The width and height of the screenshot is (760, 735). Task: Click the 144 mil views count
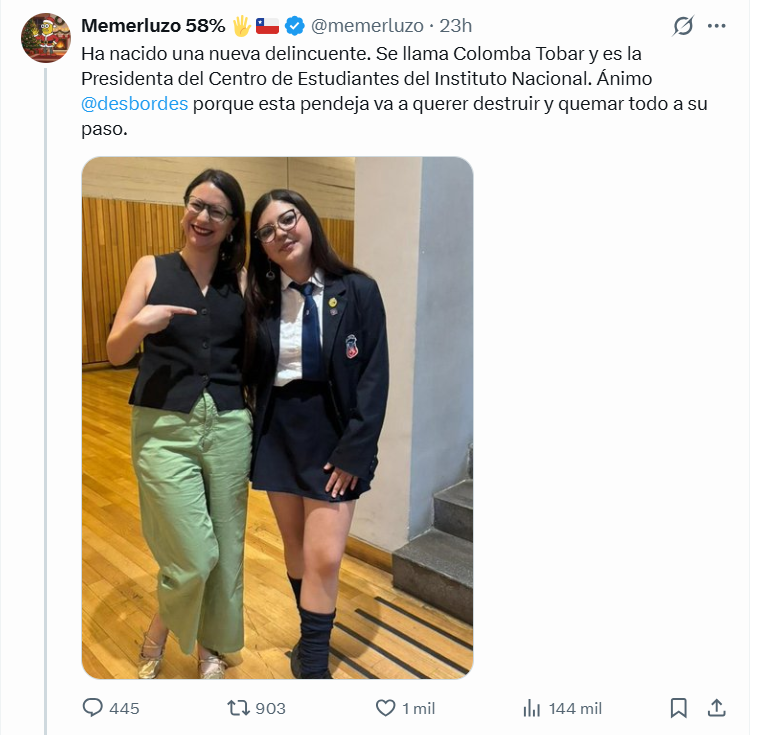[x=575, y=708]
